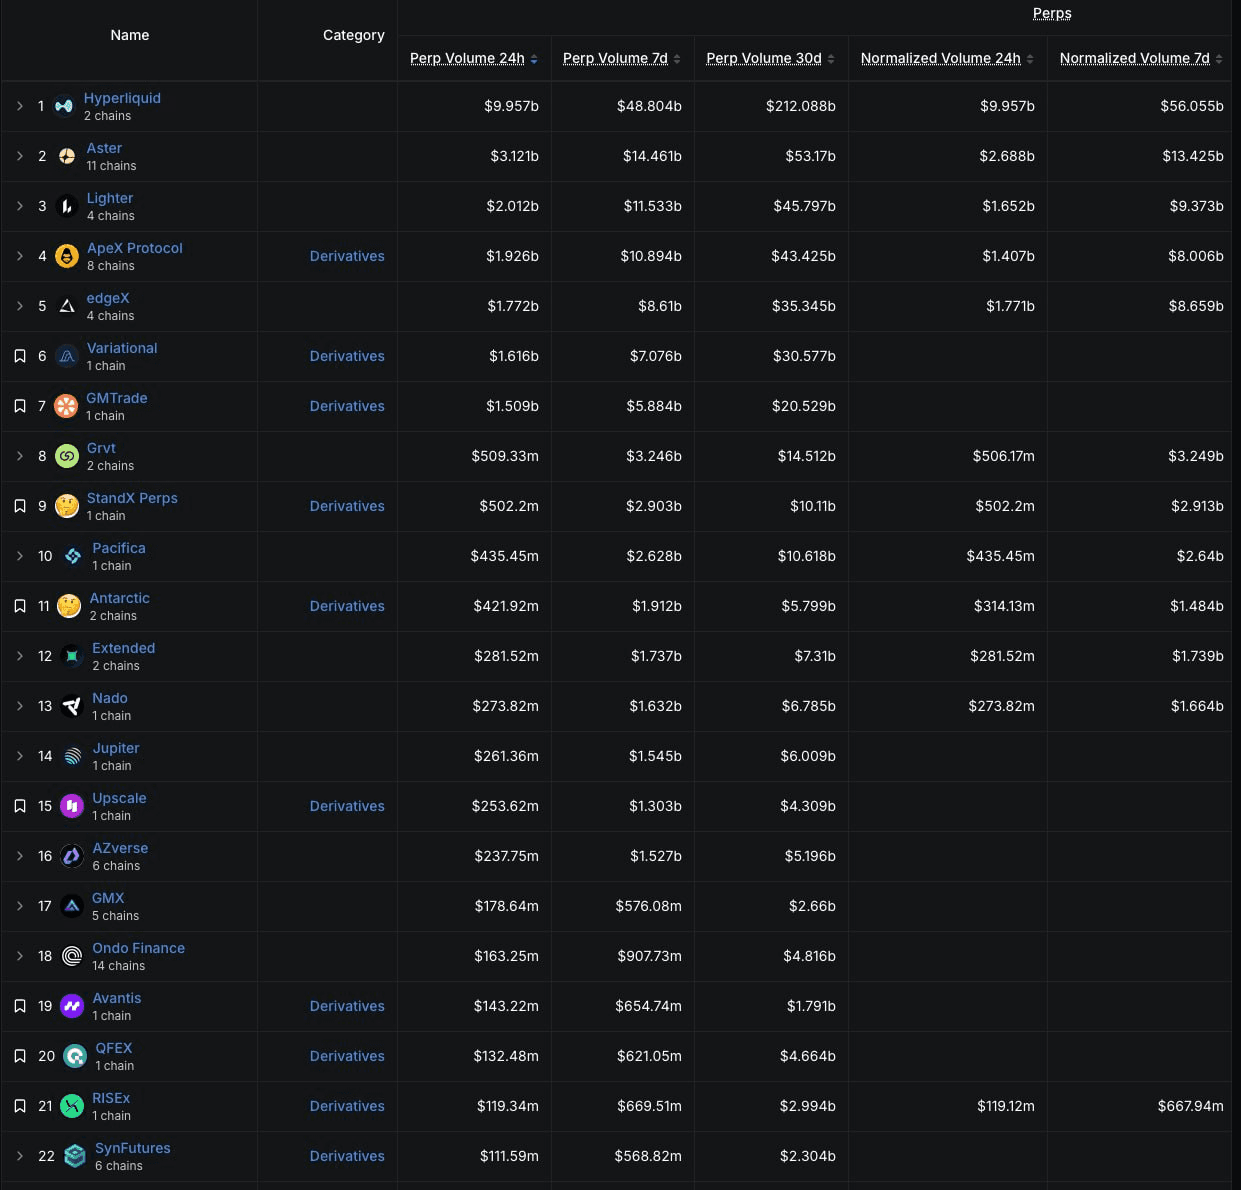Click the Nado logo icon
1241x1190 pixels.
click(72, 706)
